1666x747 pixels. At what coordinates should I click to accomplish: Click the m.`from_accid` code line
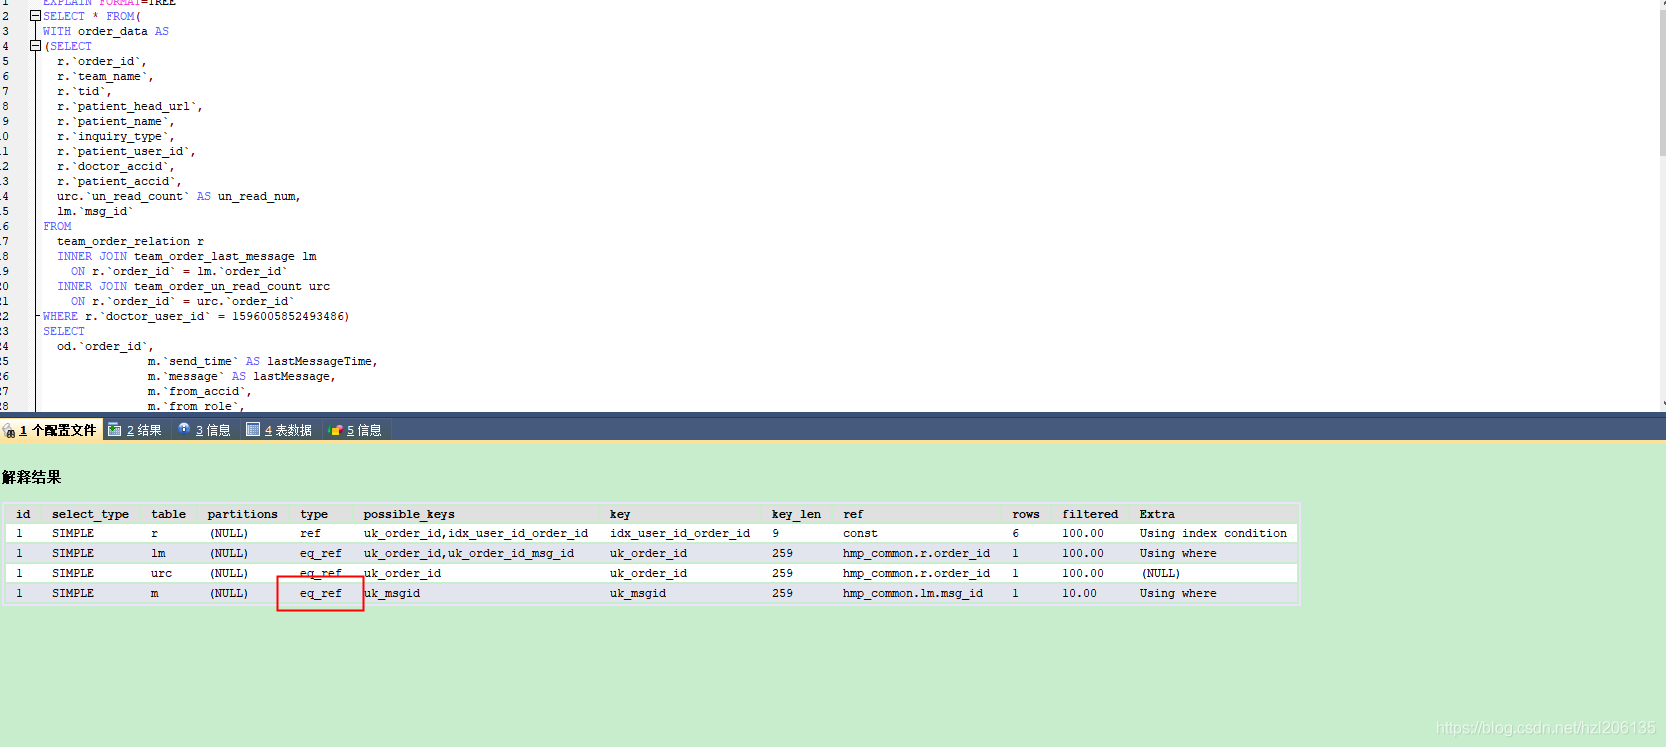(x=200, y=391)
